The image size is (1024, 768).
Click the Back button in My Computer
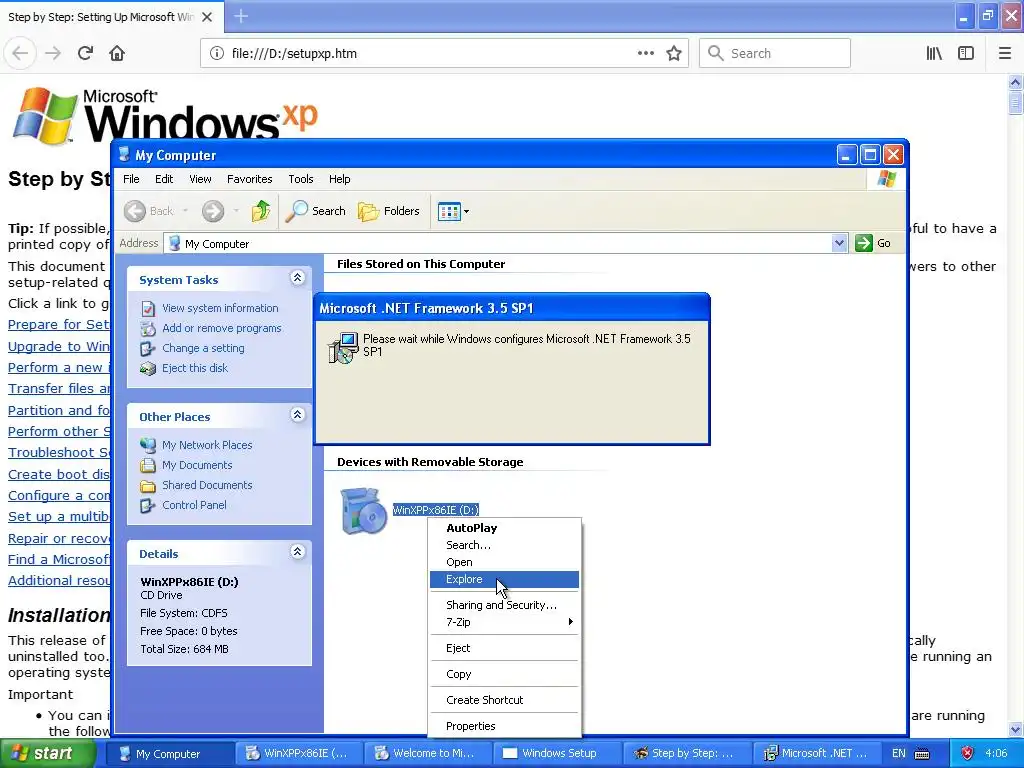pyautogui.click(x=149, y=211)
